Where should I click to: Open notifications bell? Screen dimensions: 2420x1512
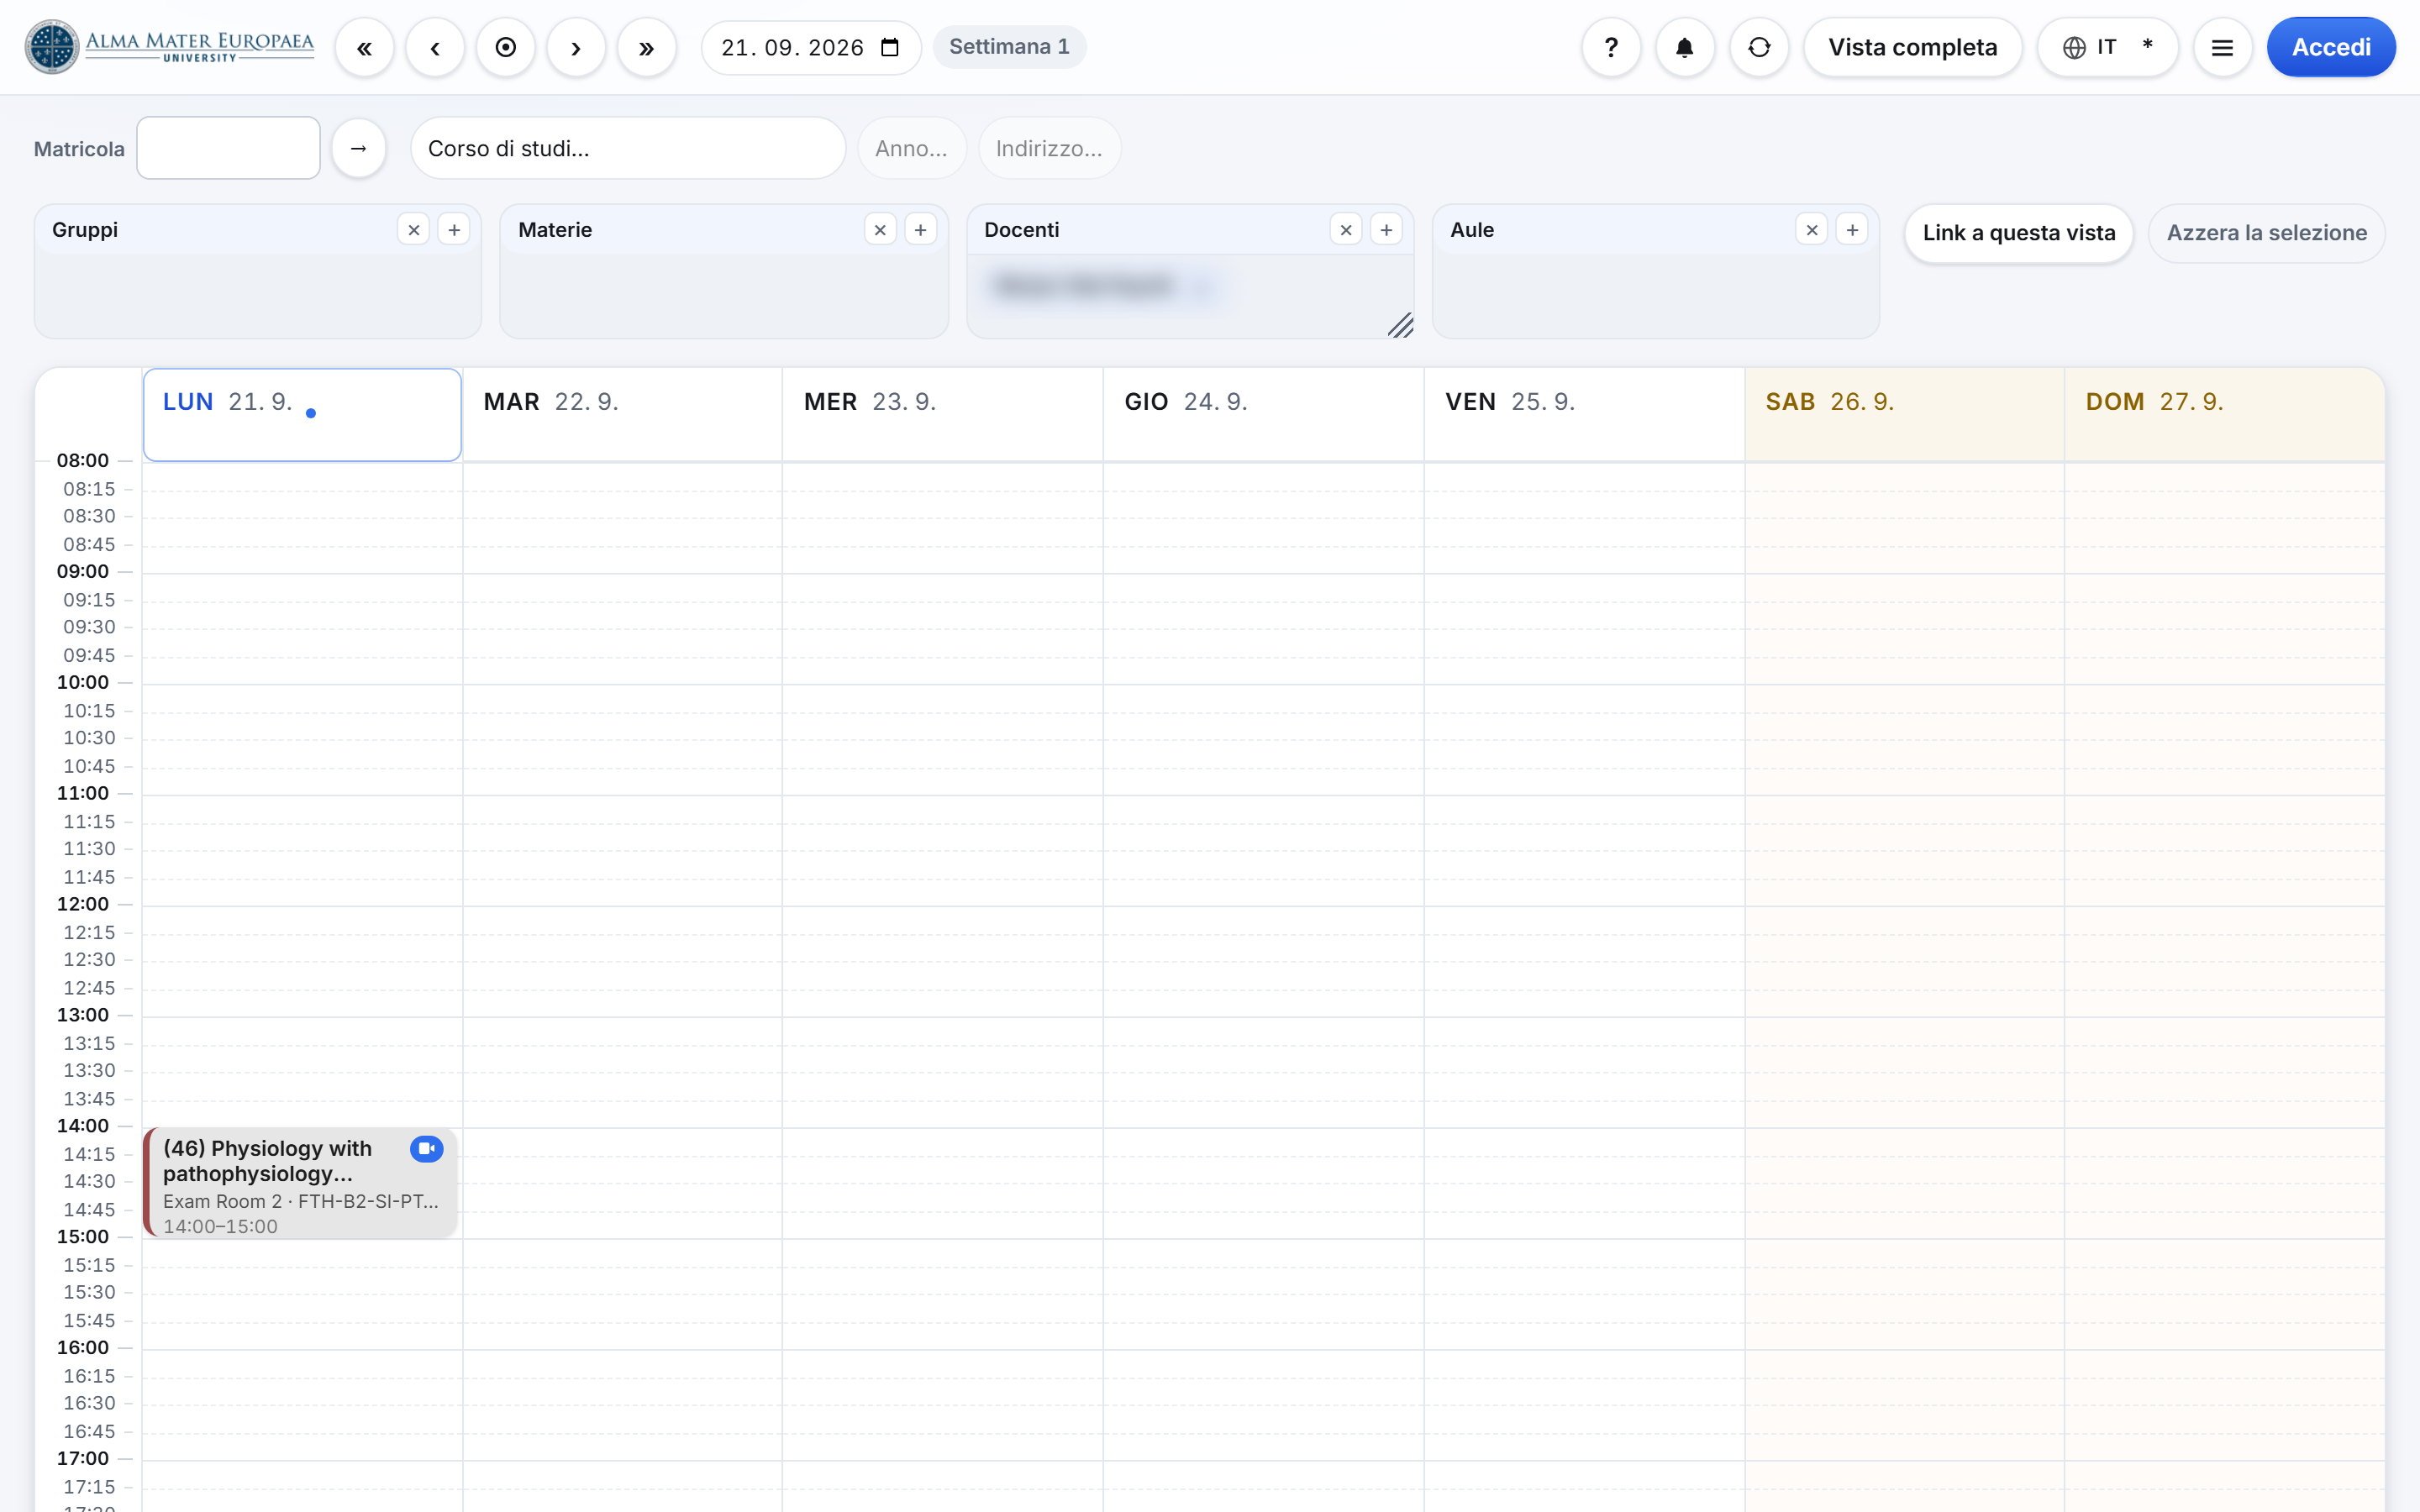(x=1685, y=47)
